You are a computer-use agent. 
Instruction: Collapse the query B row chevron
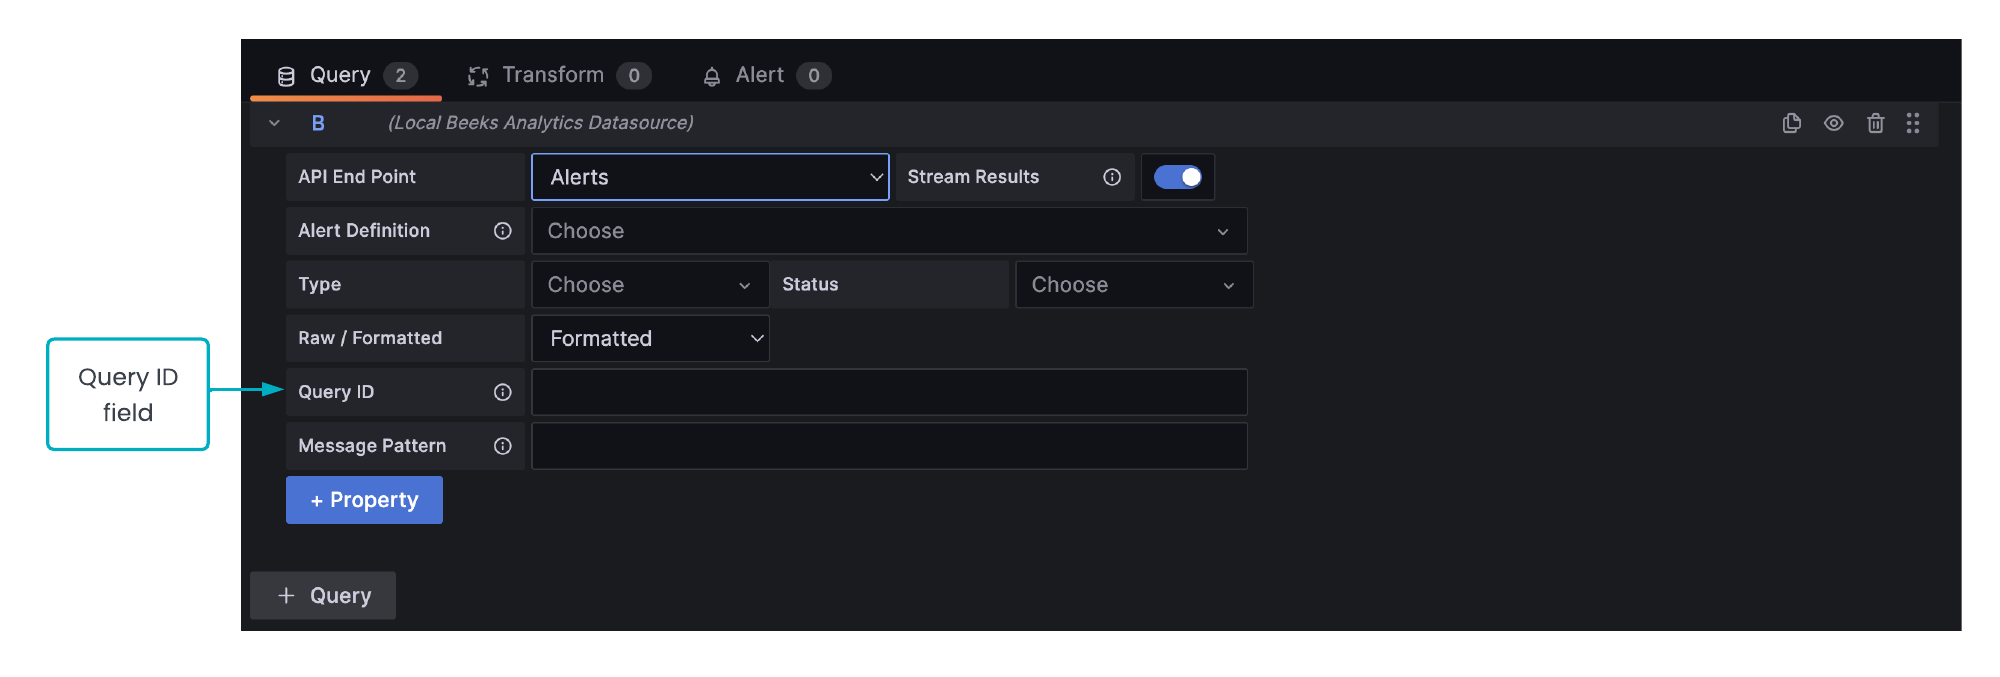click(x=274, y=123)
